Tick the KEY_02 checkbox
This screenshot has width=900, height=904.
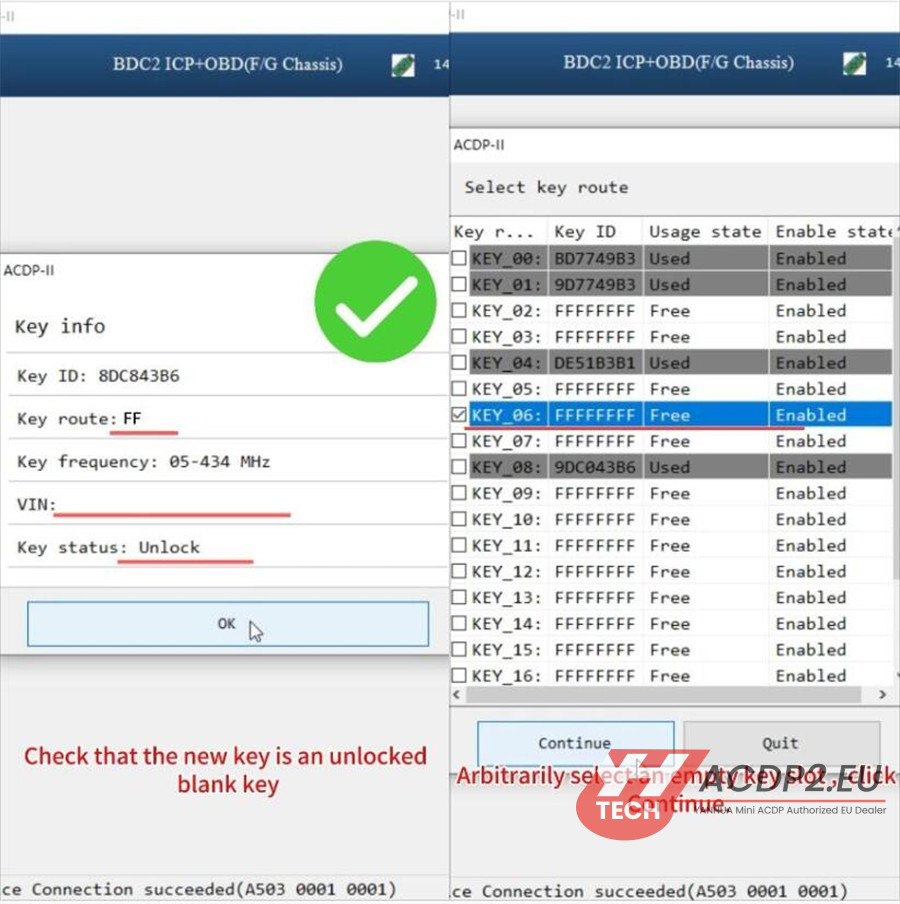point(459,311)
